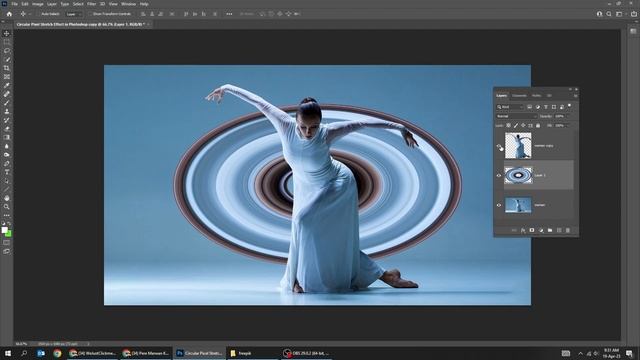Open the Edit Toolbar three-dots button
The image size is (640, 360).
pyautogui.click(x=7, y=216)
